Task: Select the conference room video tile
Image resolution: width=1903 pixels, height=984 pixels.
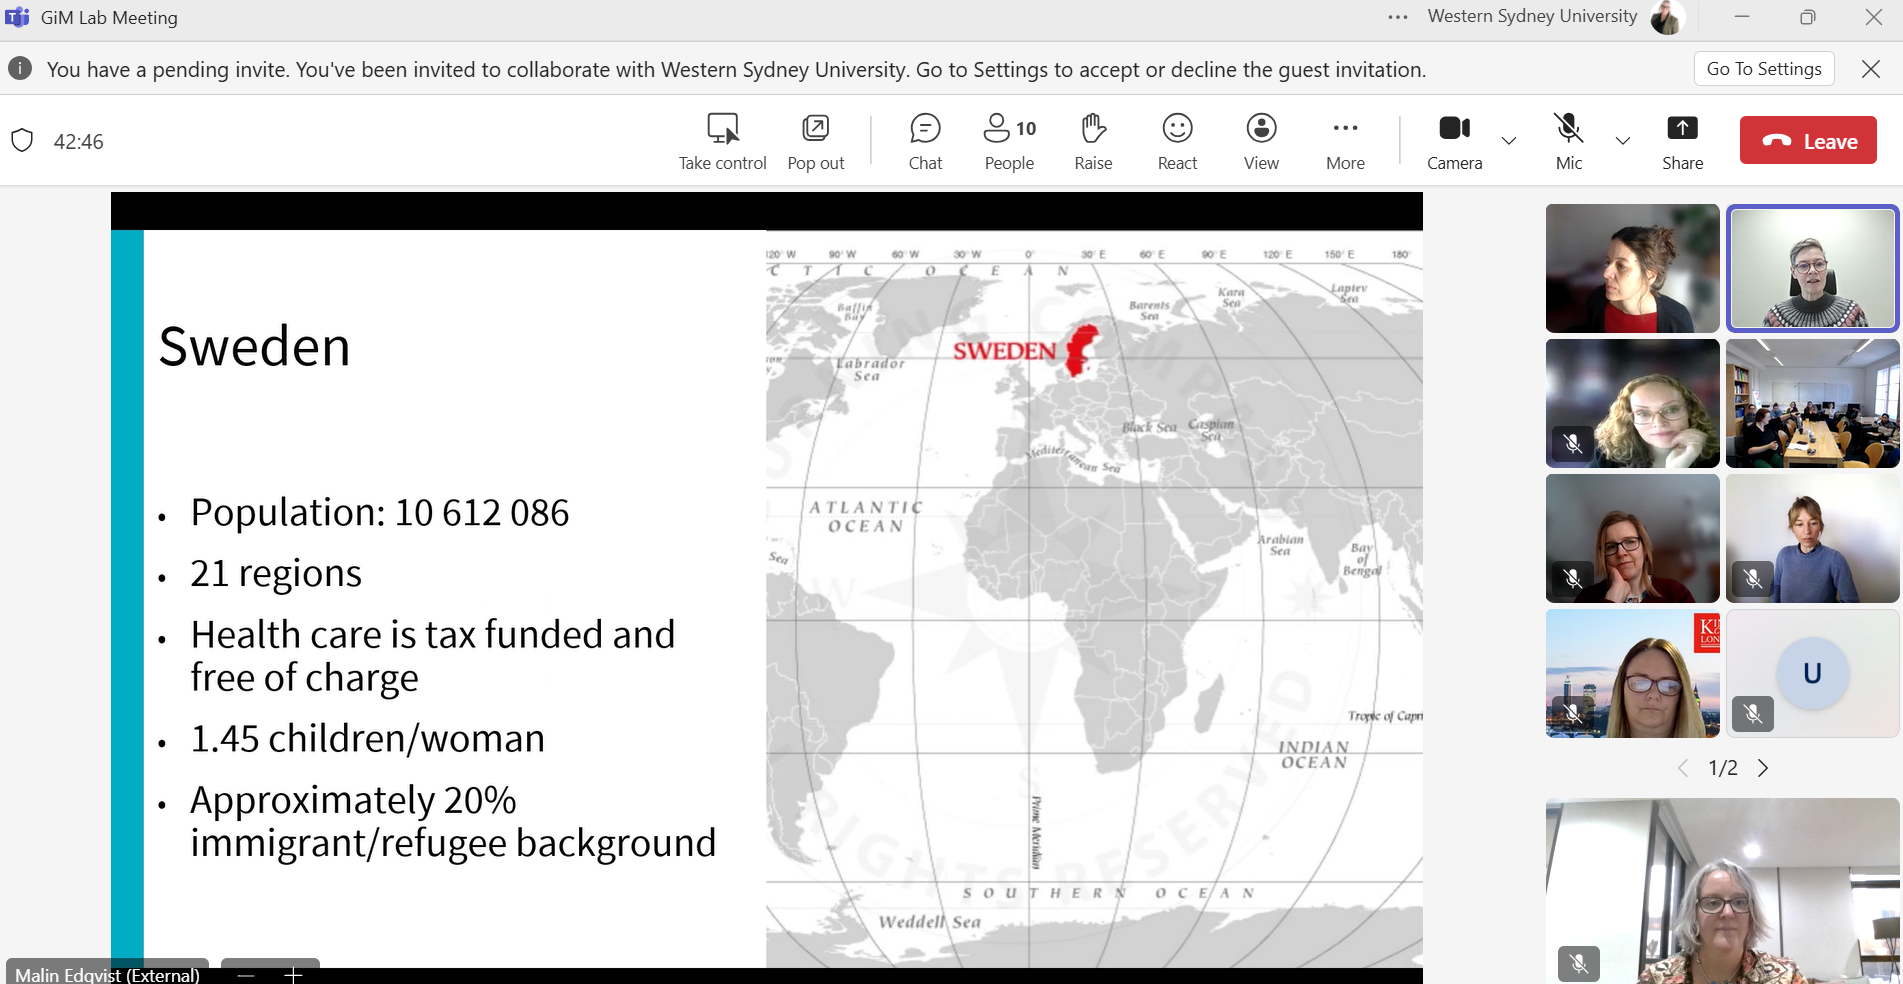Action: [x=1812, y=403]
